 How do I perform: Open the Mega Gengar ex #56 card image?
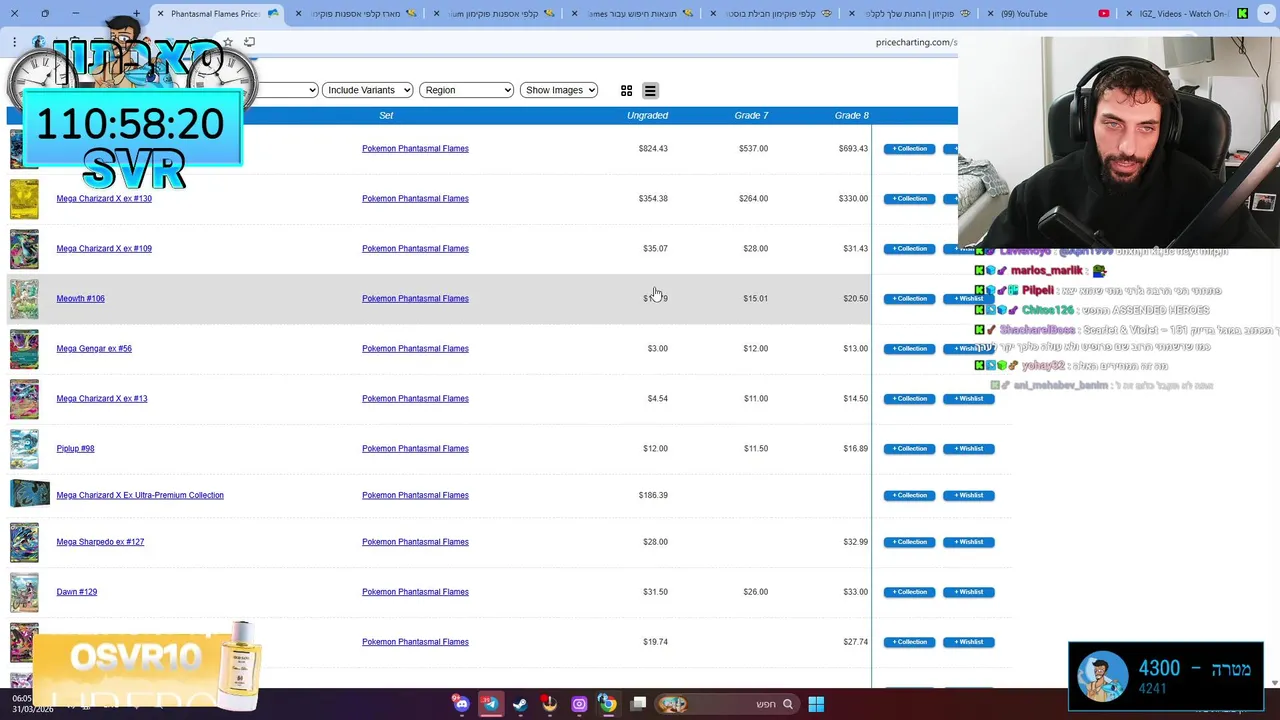[x=24, y=349]
